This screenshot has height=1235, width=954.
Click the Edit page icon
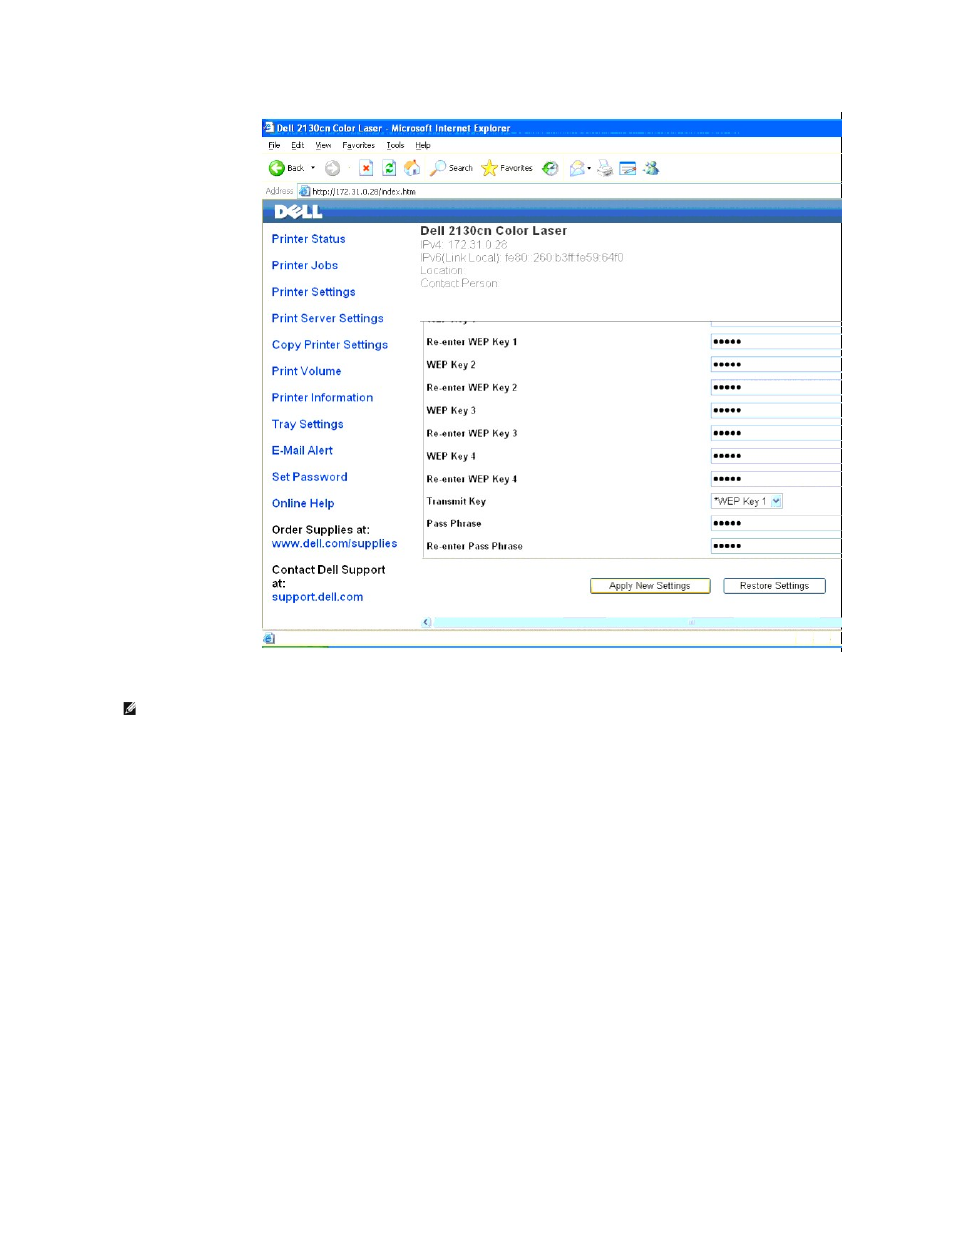coord(628,168)
